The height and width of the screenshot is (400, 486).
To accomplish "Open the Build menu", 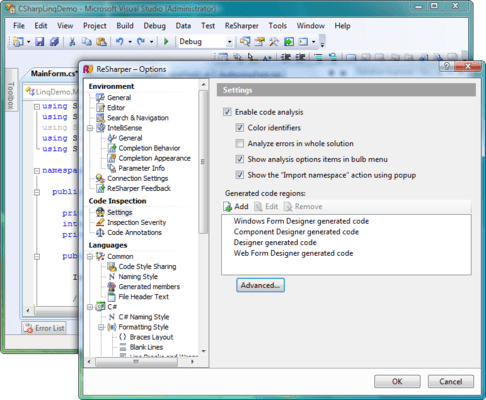I will [x=125, y=26].
